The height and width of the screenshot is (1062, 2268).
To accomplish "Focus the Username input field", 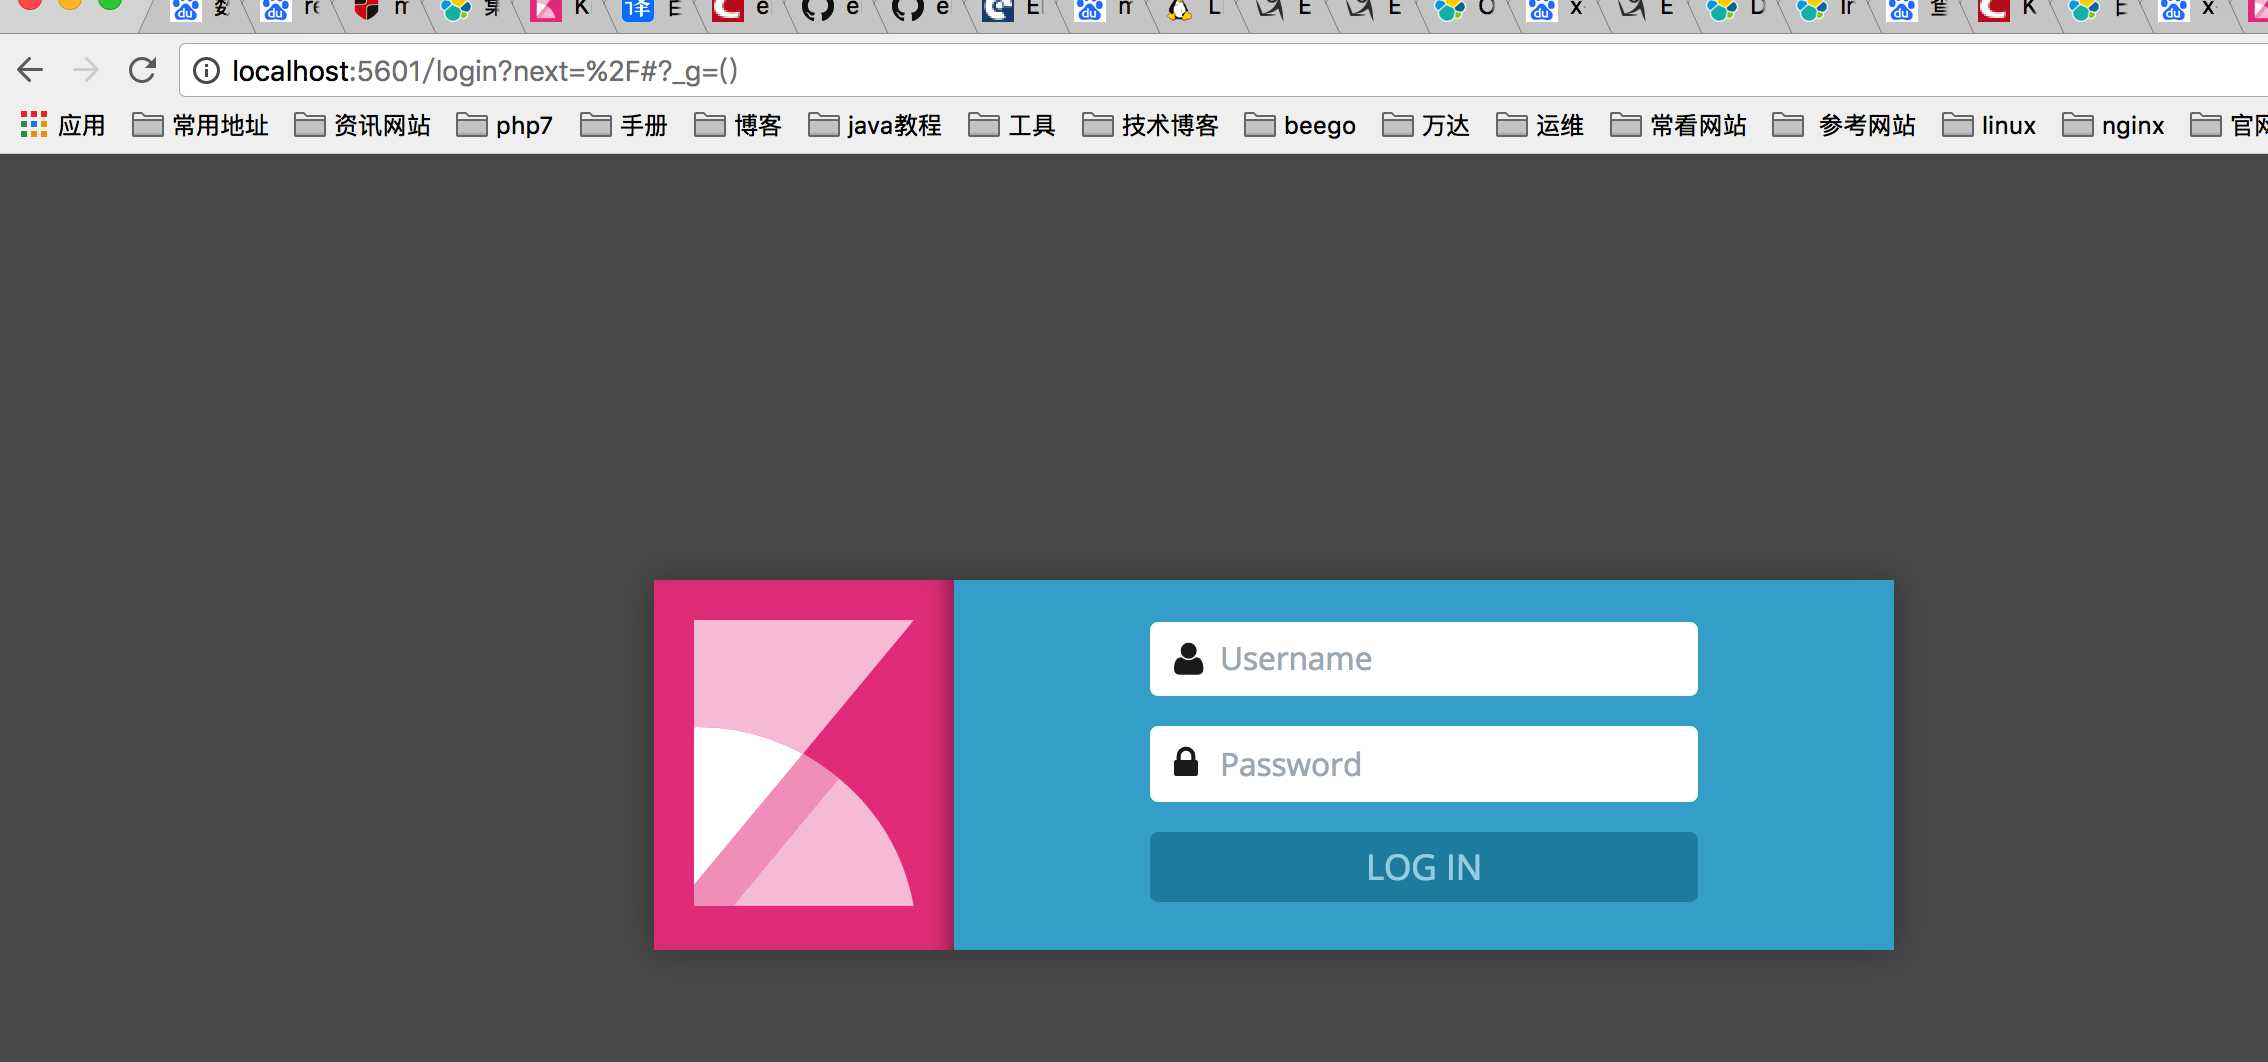I will click(1440, 659).
